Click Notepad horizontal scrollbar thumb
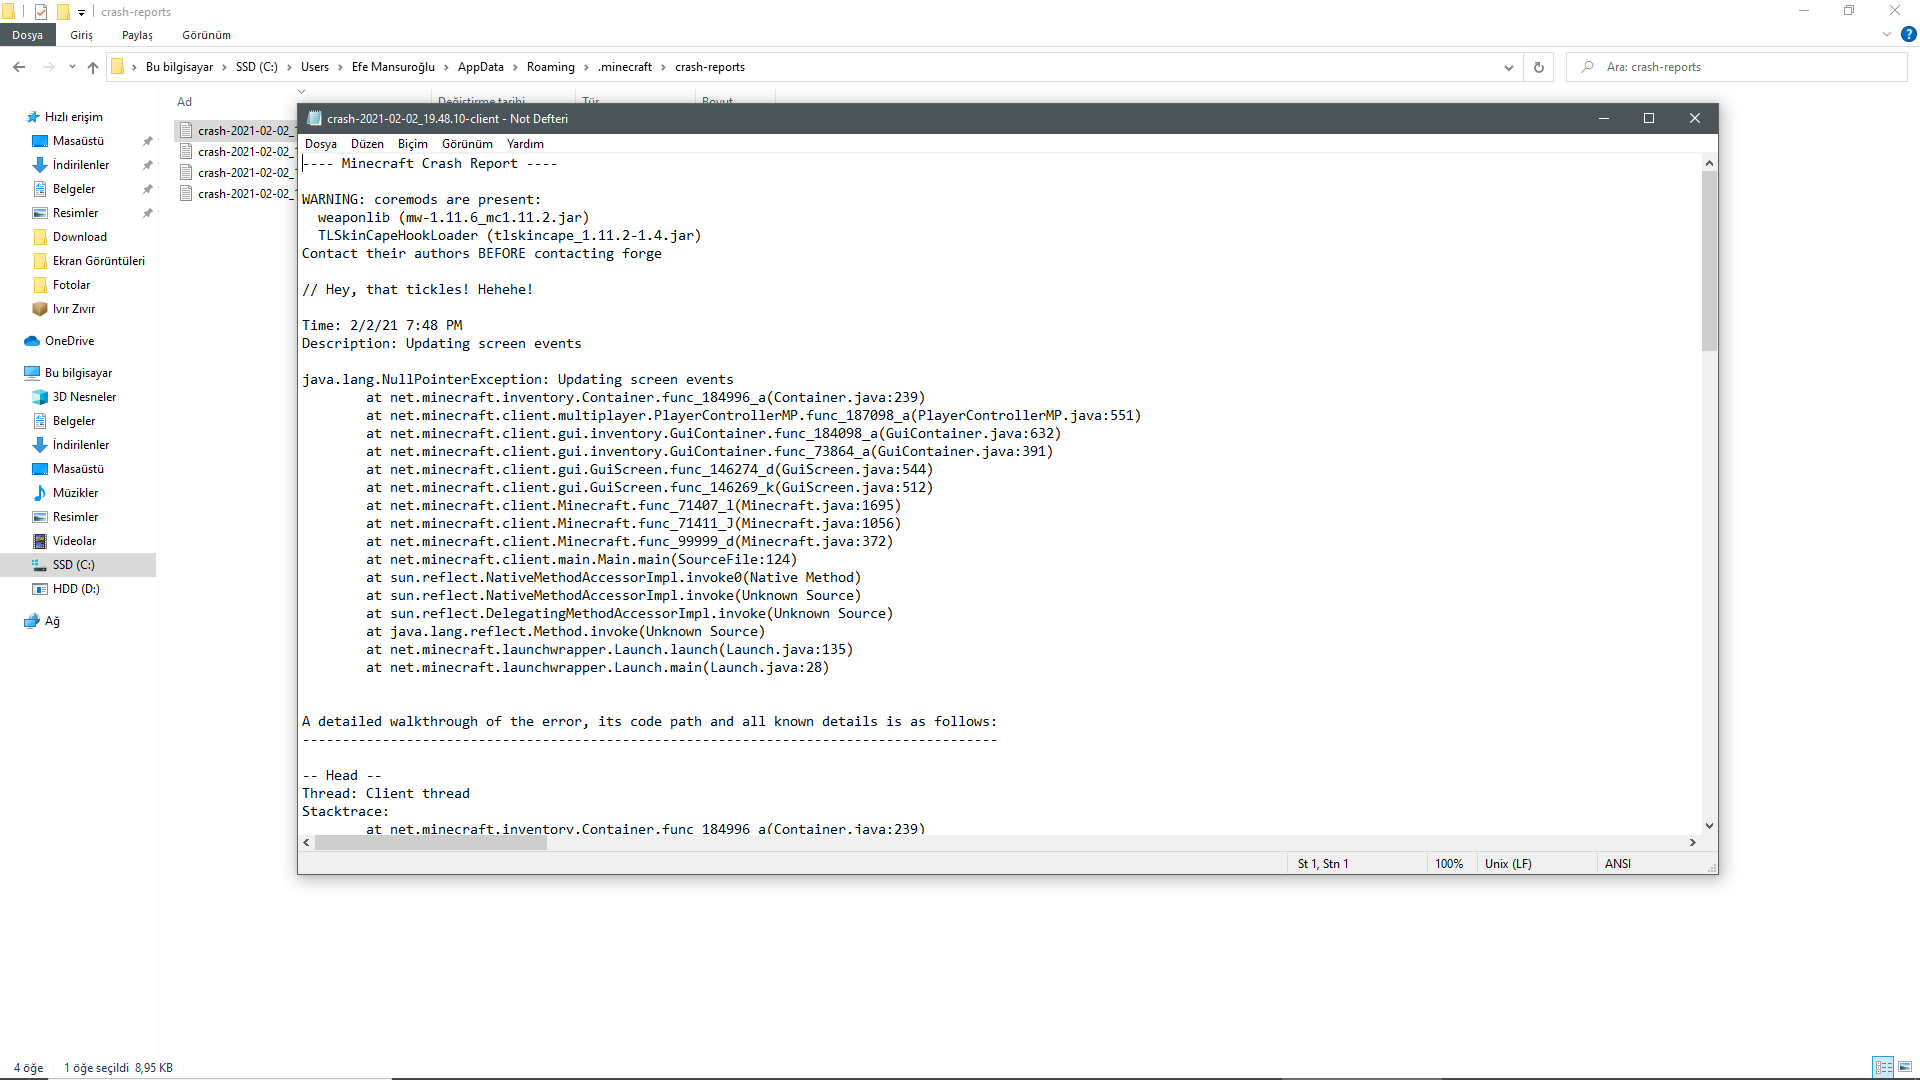 point(431,843)
